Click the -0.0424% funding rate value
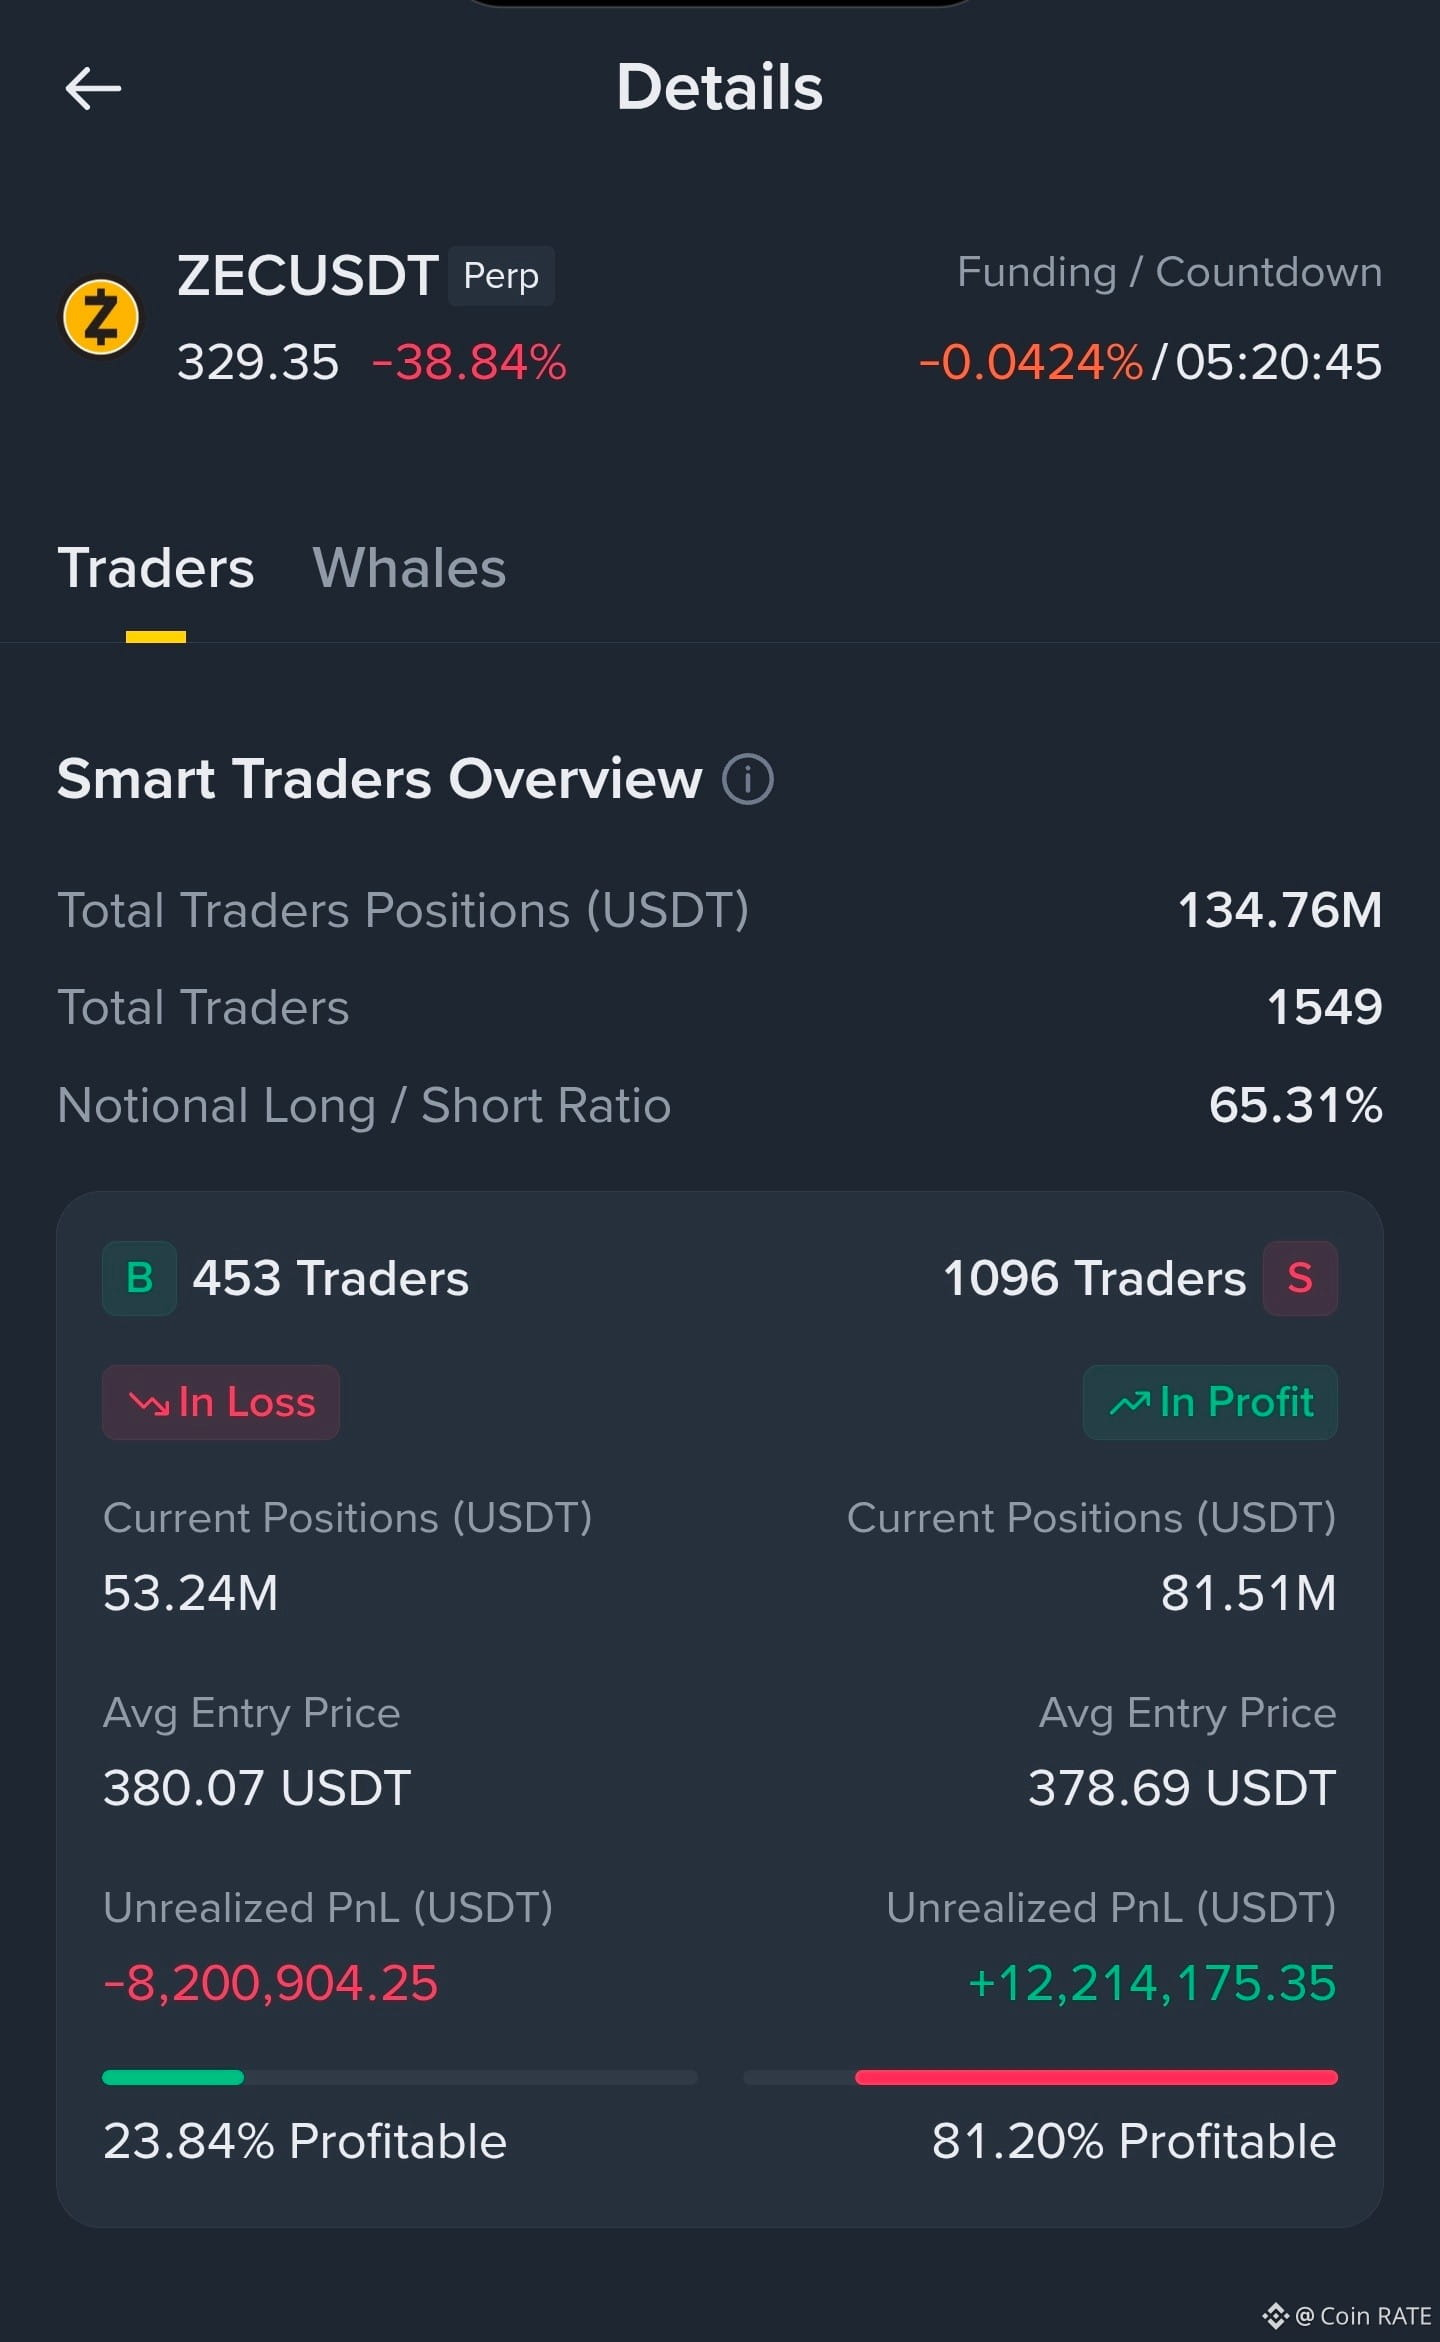The width and height of the screenshot is (1440, 2342). coord(1030,362)
